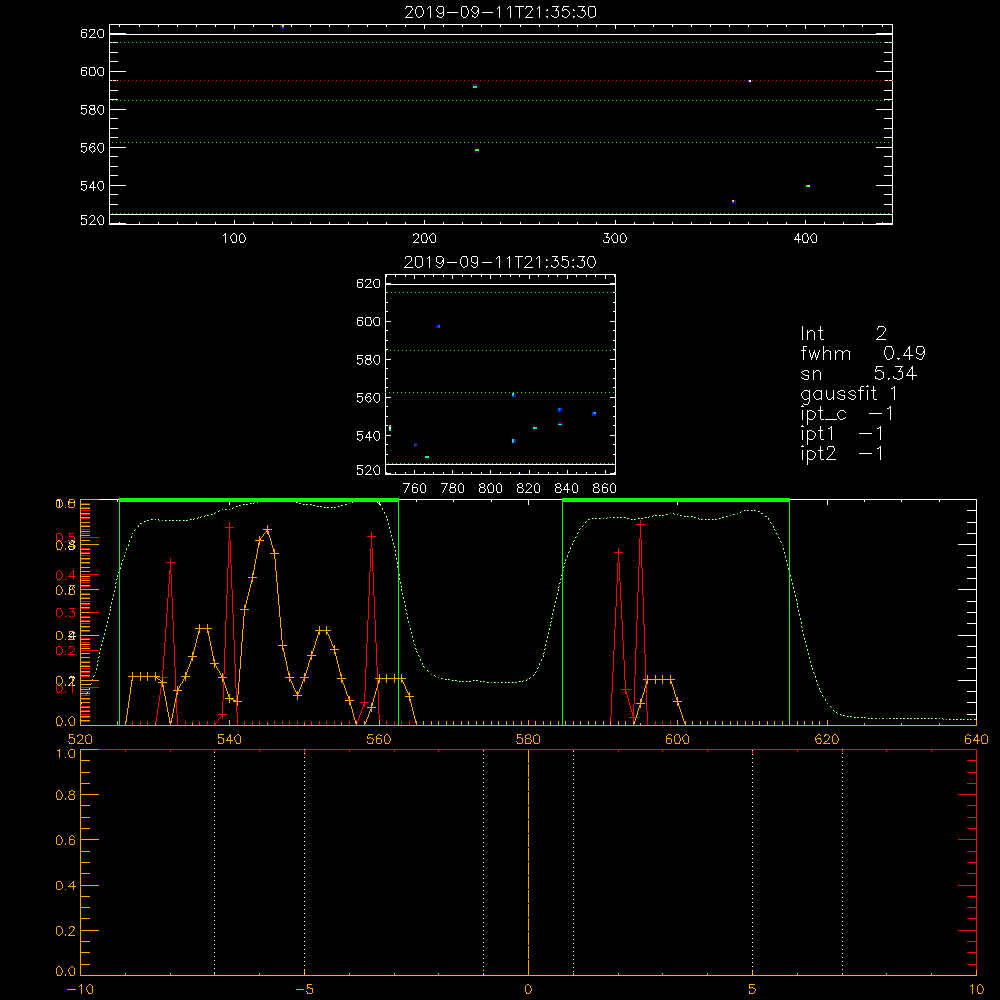Click the 10 label on bottom axis
This screenshot has height=1000, width=1000.
(976, 989)
